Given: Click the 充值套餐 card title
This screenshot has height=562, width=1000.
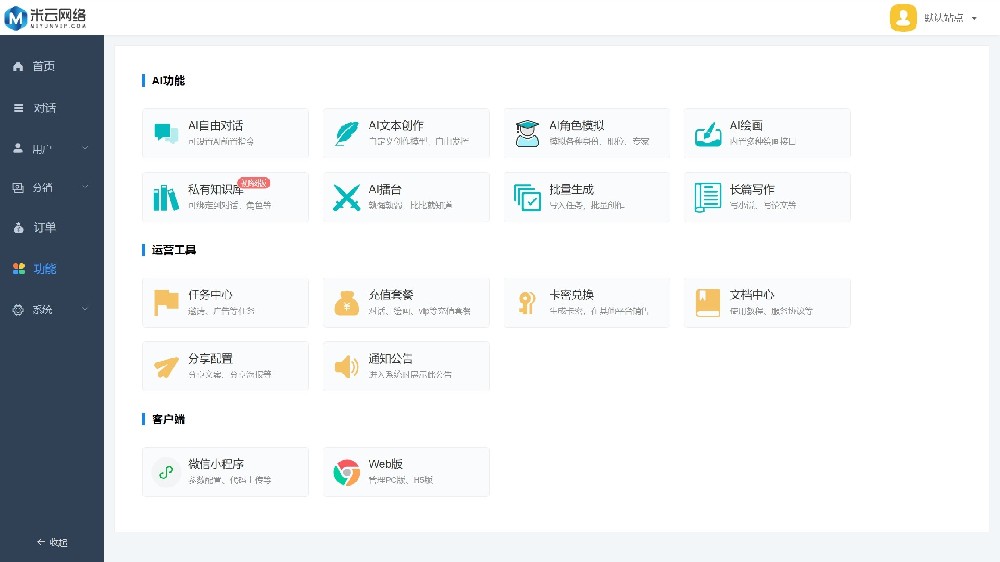Looking at the screenshot, I should [x=391, y=295].
